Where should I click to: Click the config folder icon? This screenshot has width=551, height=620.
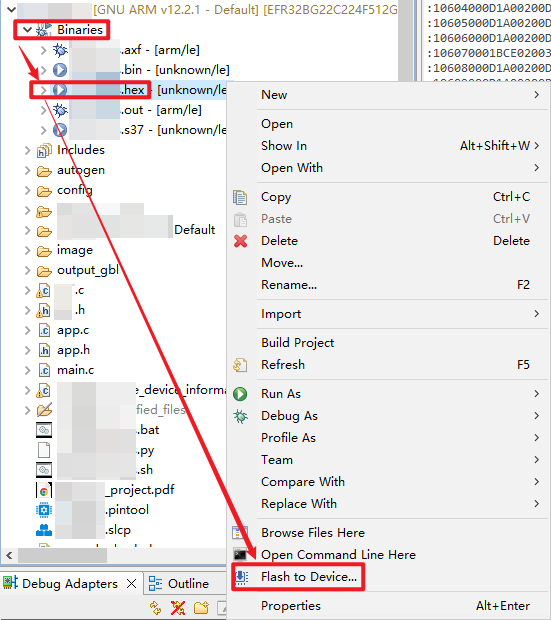click(44, 191)
